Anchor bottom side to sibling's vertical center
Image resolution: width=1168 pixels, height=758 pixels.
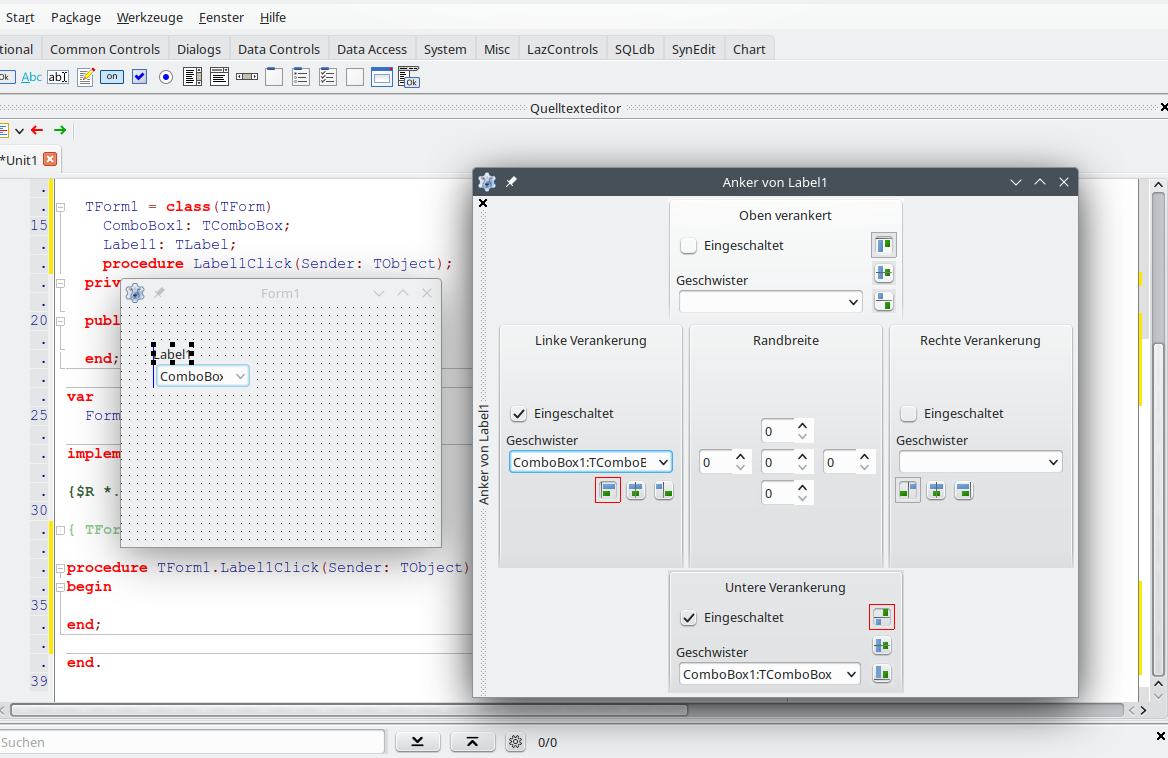pos(882,646)
